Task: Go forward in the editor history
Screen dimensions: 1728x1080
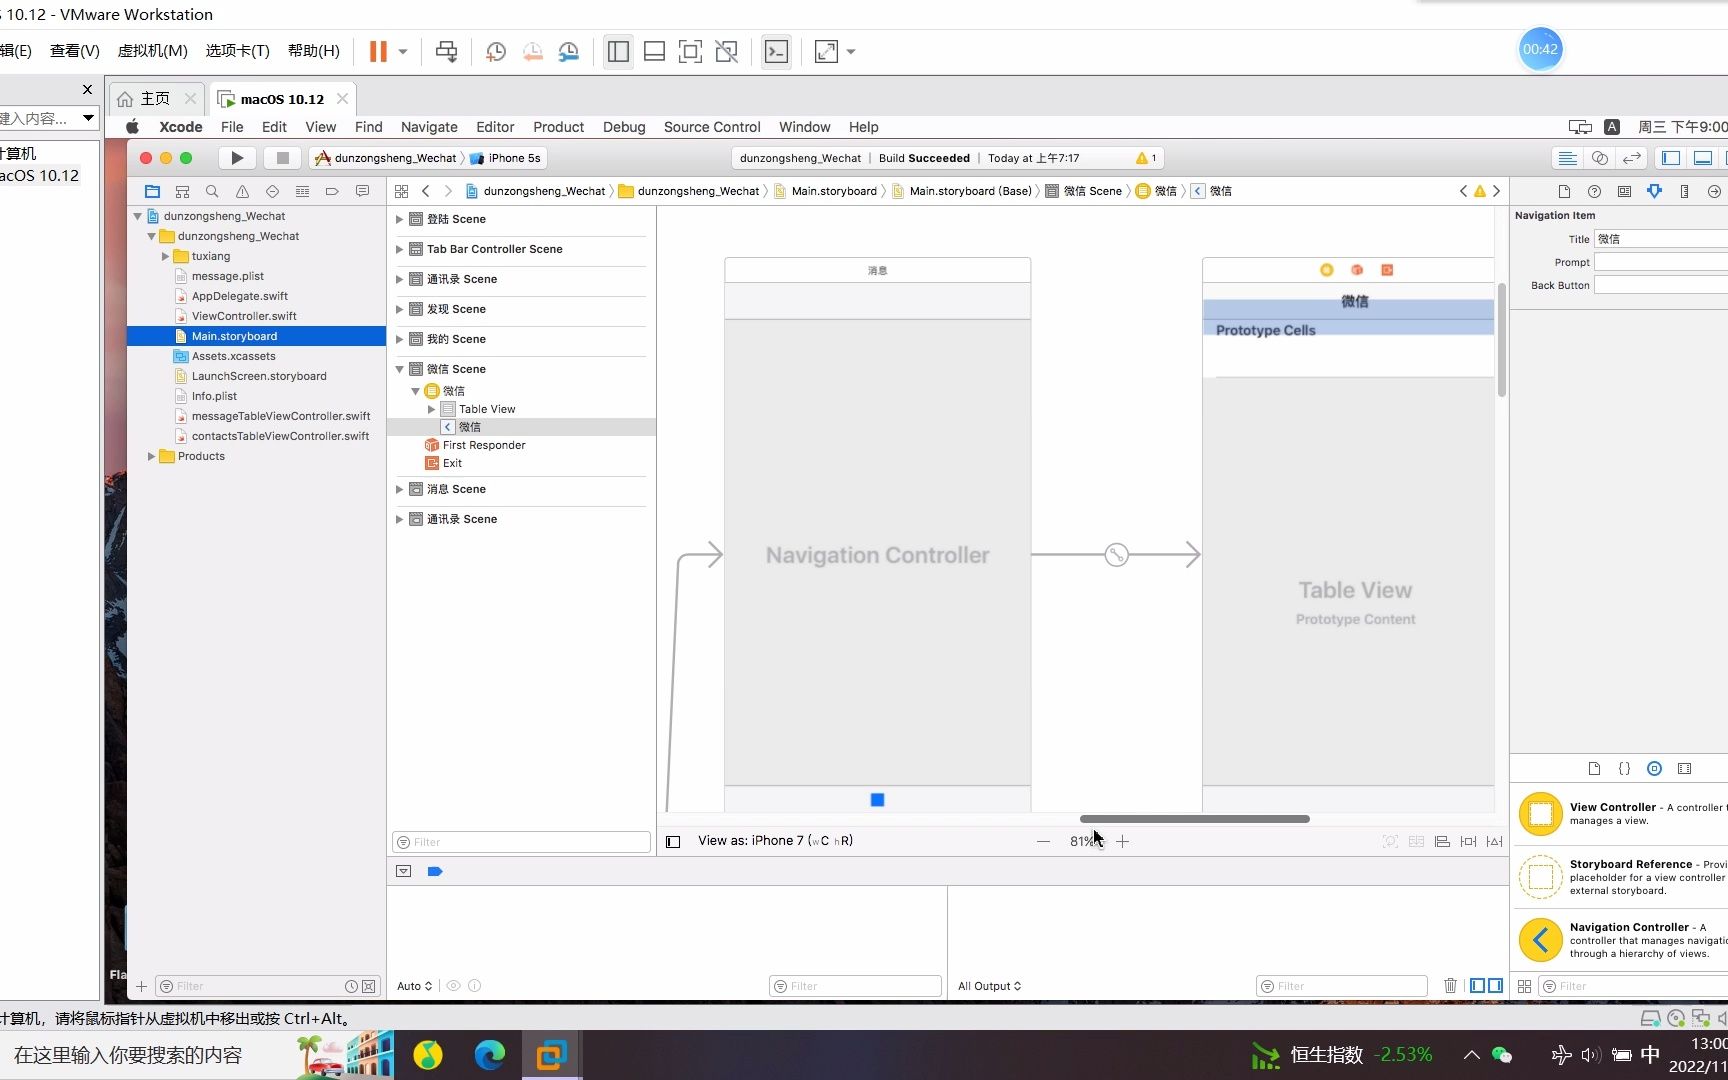Action: pos(448,191)
